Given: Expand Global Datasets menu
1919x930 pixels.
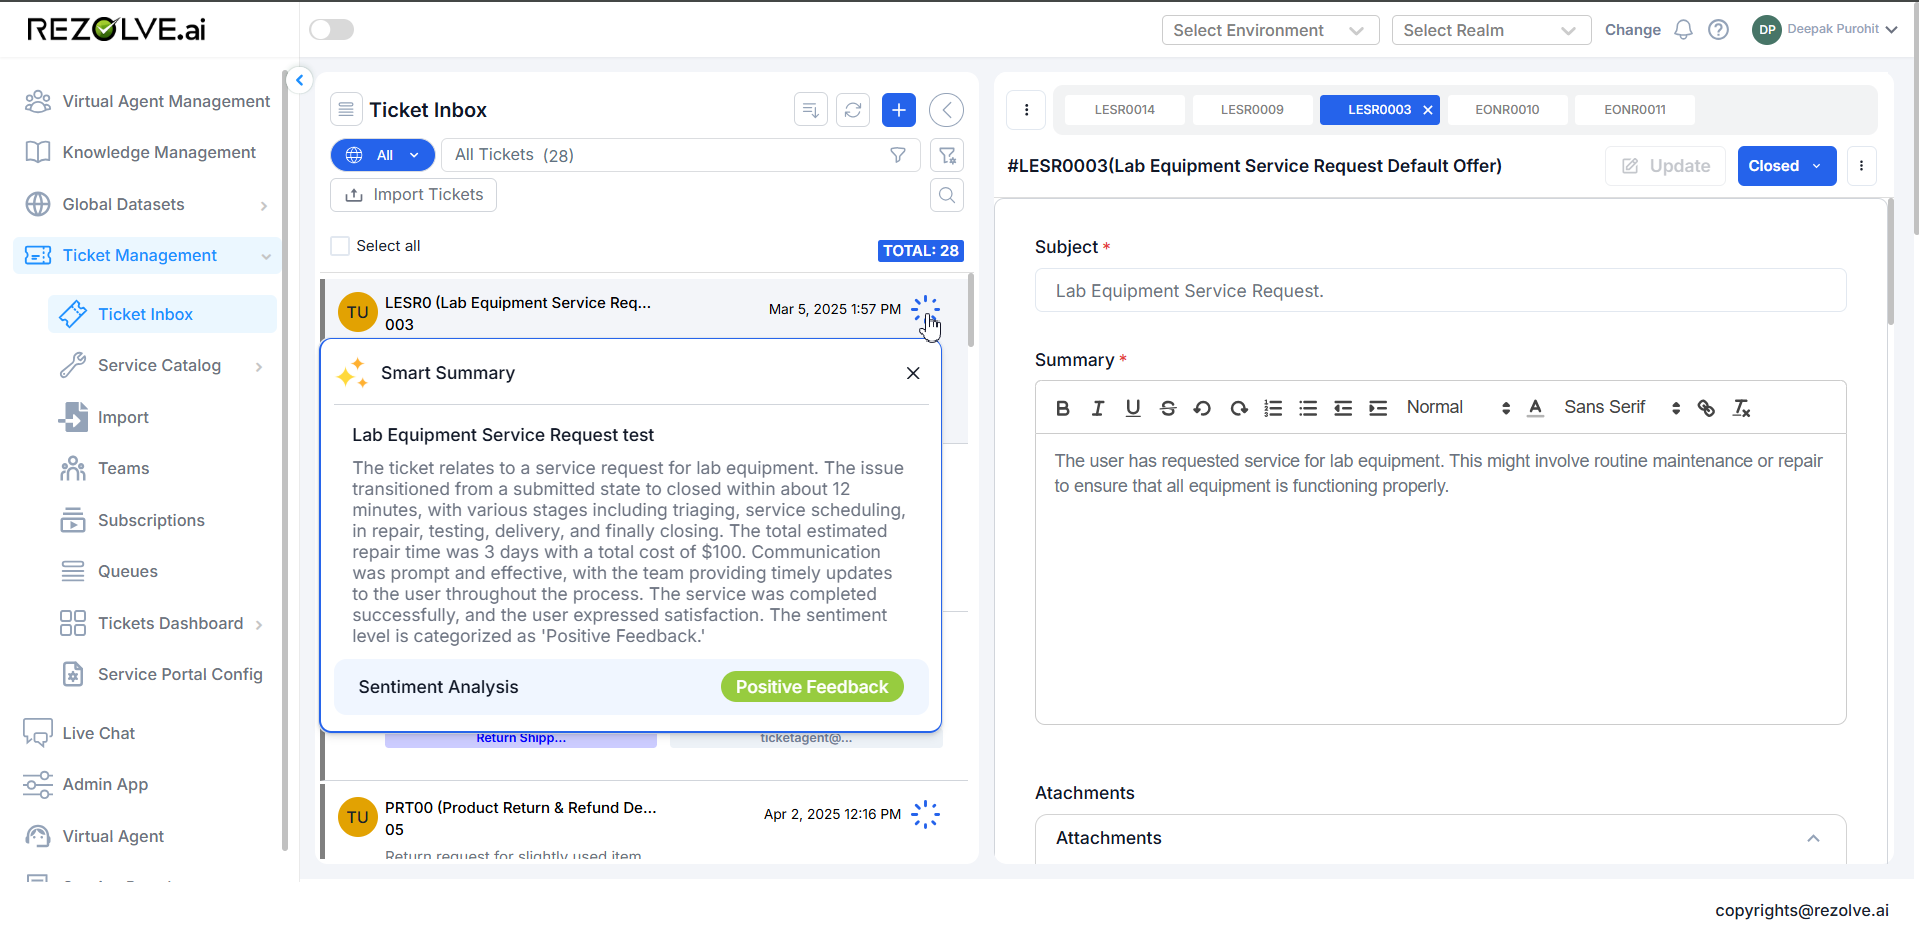Looking at the screenshot, I should [x=264, y=205].
